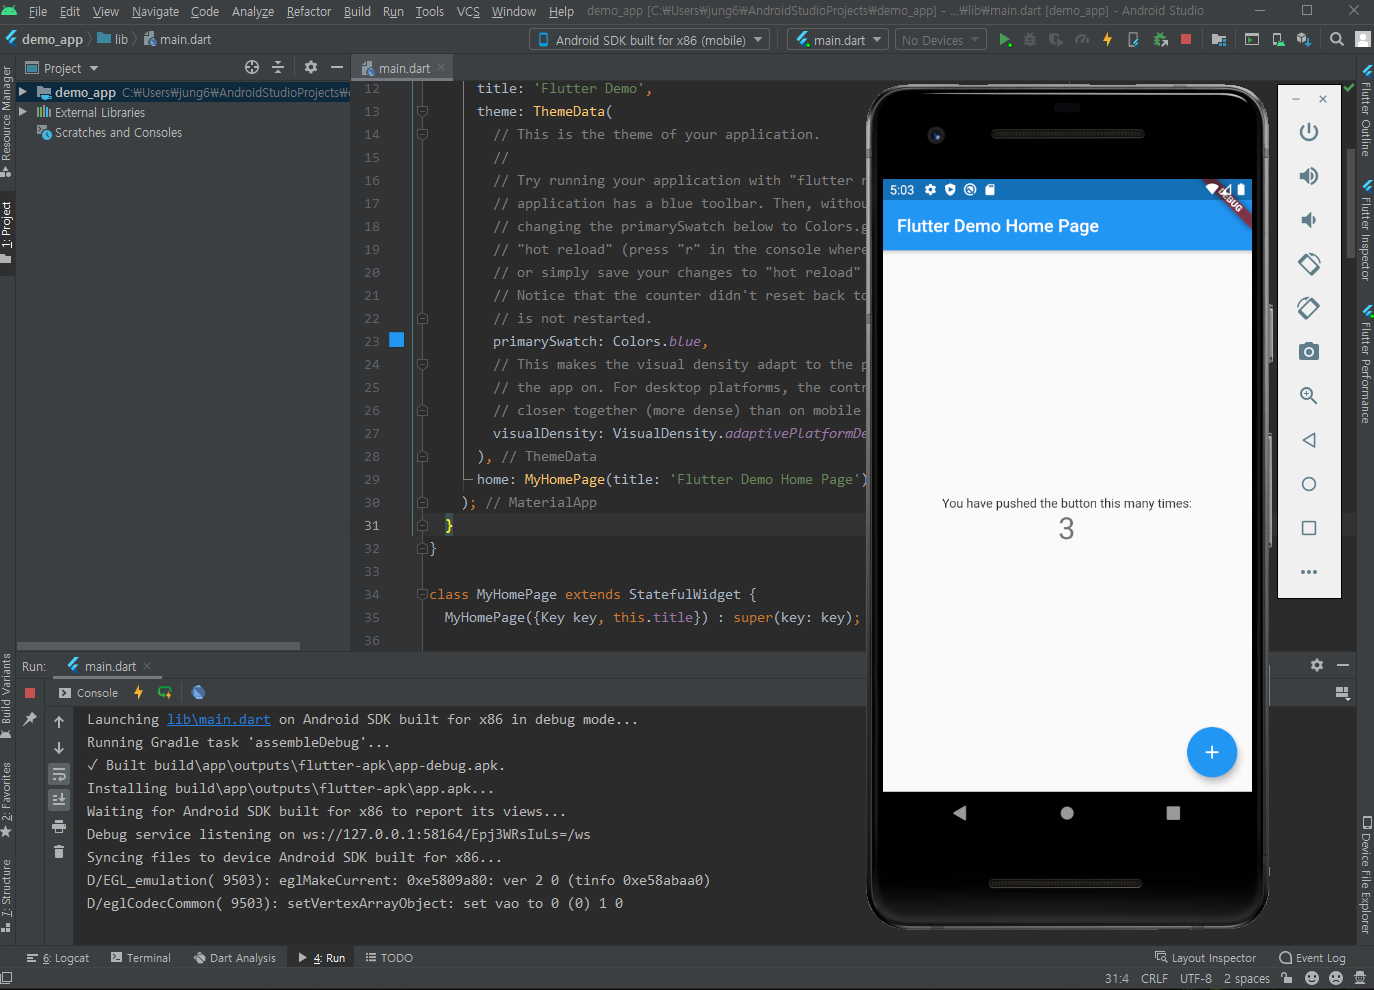Click Hot Reload lightning icon in Run panel
The width and height of the screenshot is (1374, 990).
pyautogui.click(x=138, y=692)
